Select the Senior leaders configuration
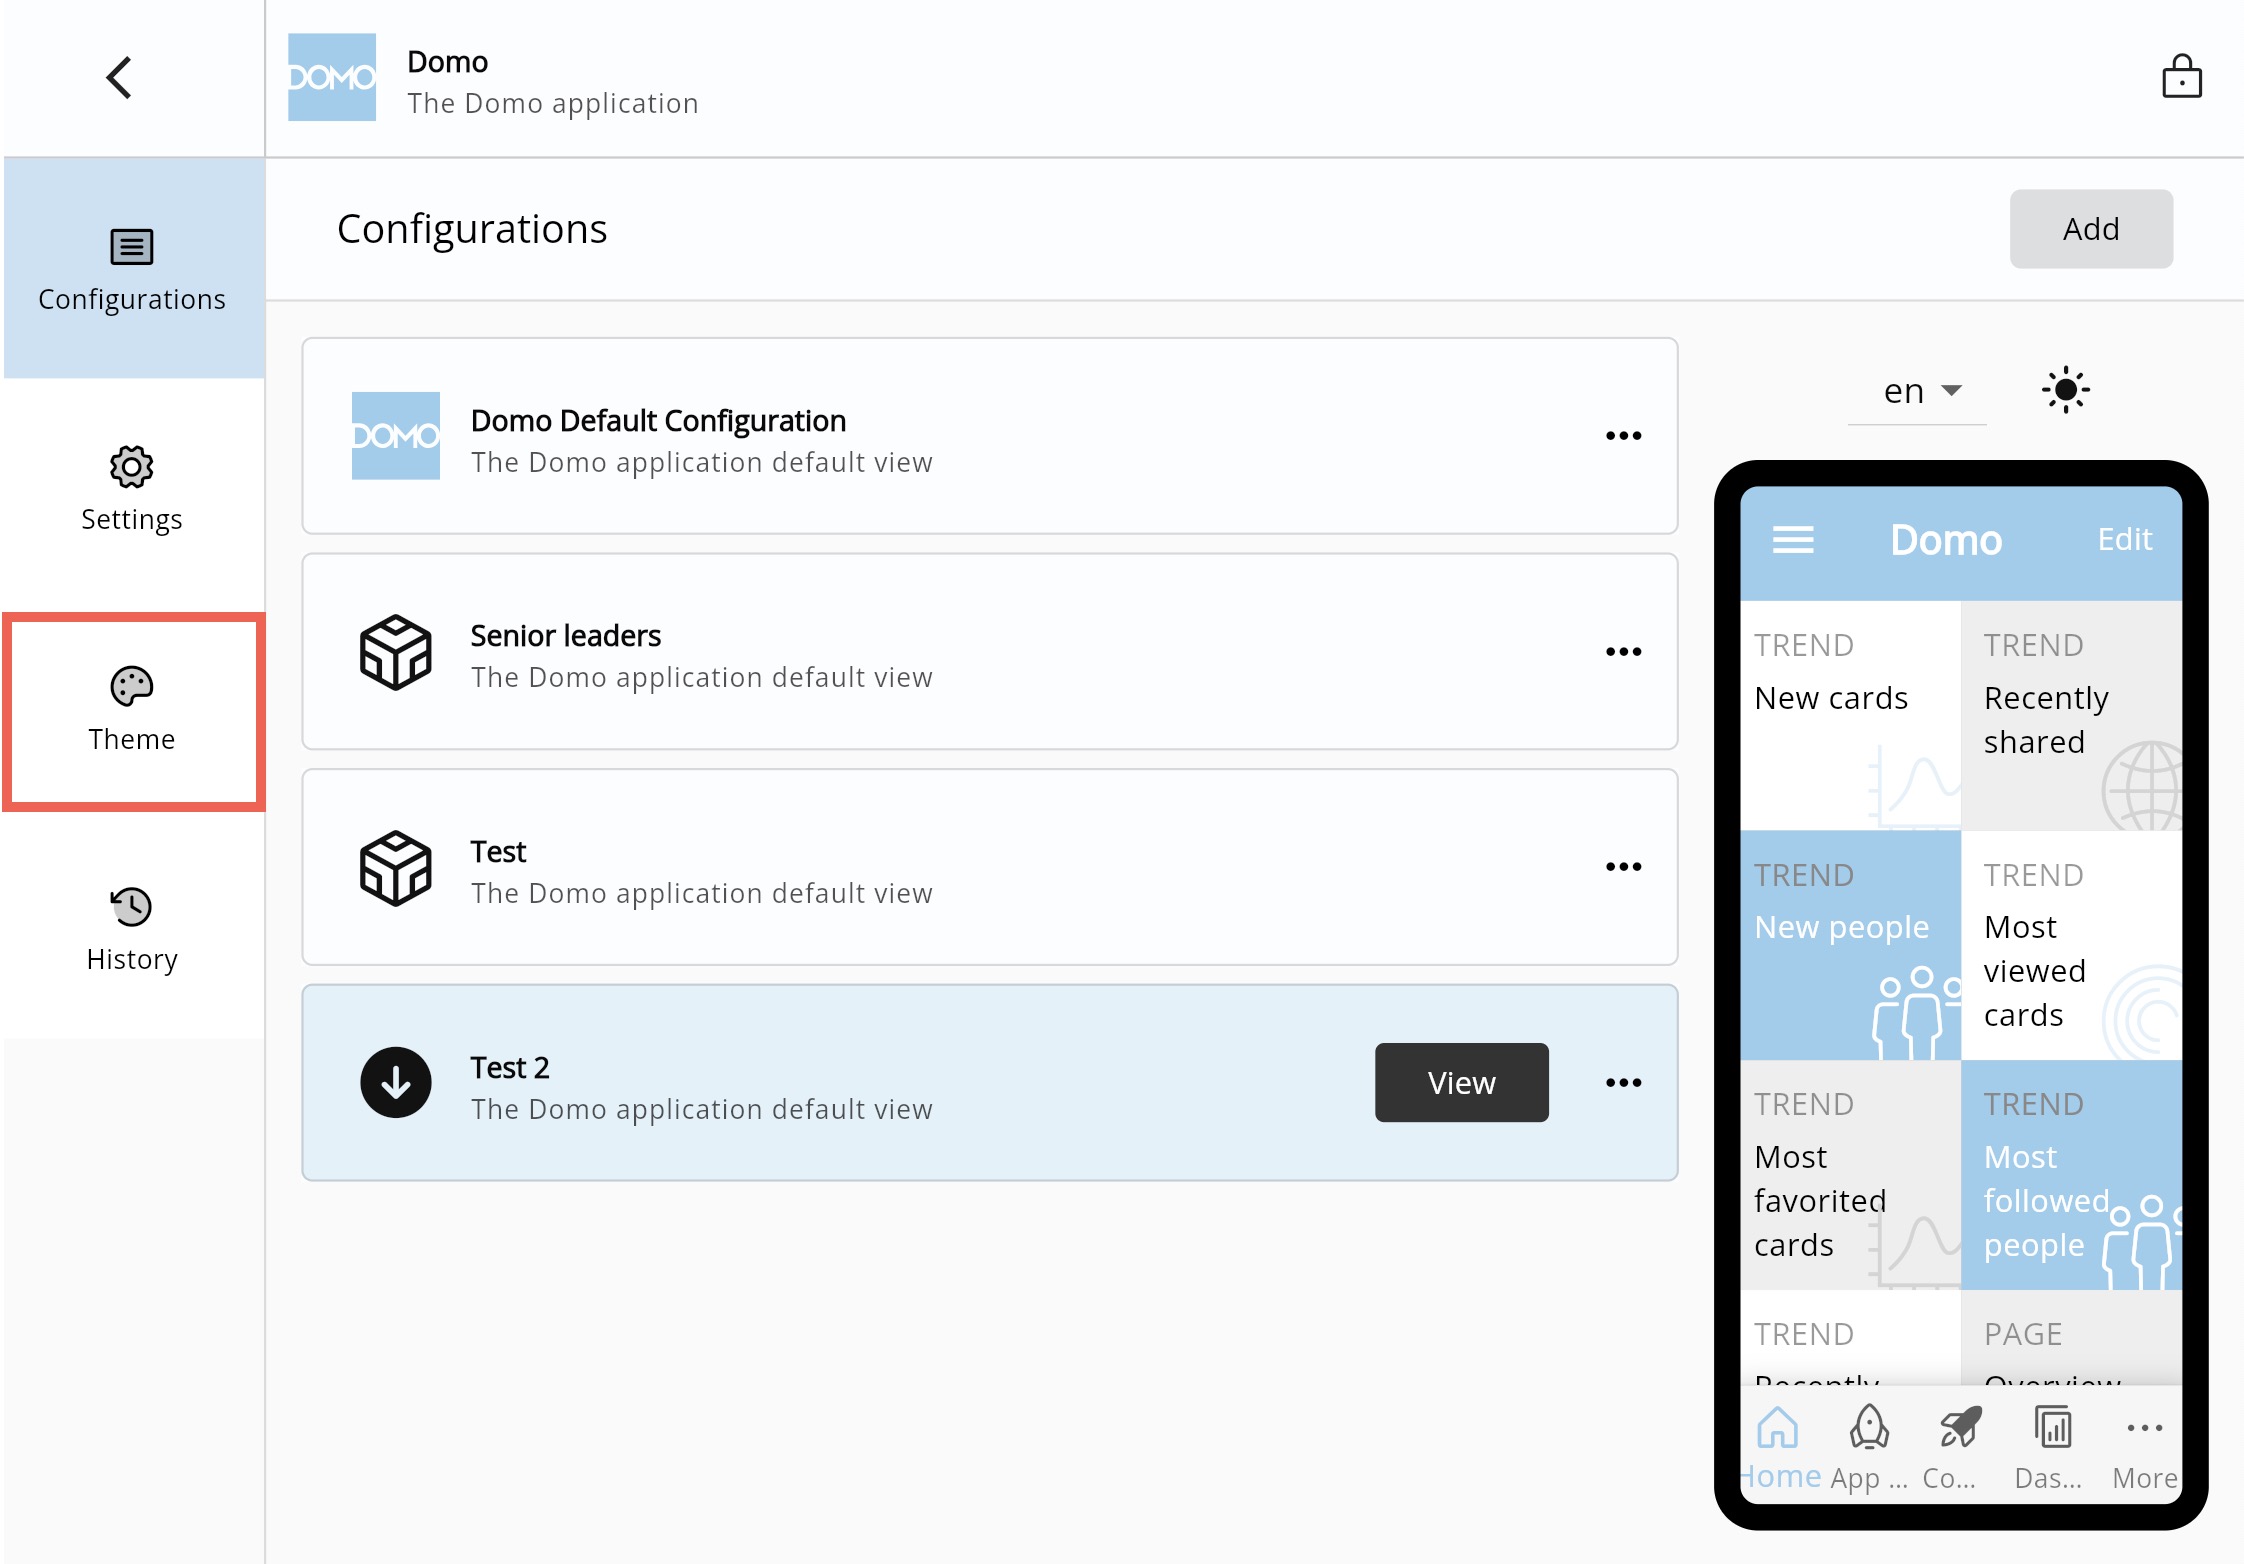The width and height of the screenshot is (2244, 1564). [990, 652]
